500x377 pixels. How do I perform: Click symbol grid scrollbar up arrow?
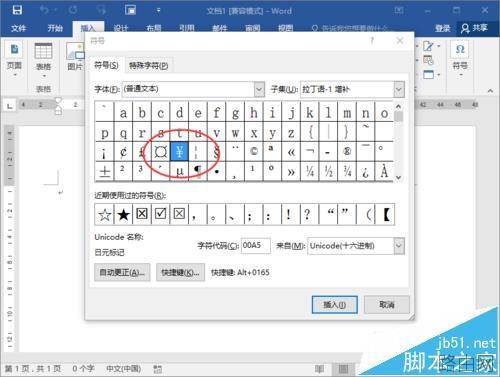(398, 106)
